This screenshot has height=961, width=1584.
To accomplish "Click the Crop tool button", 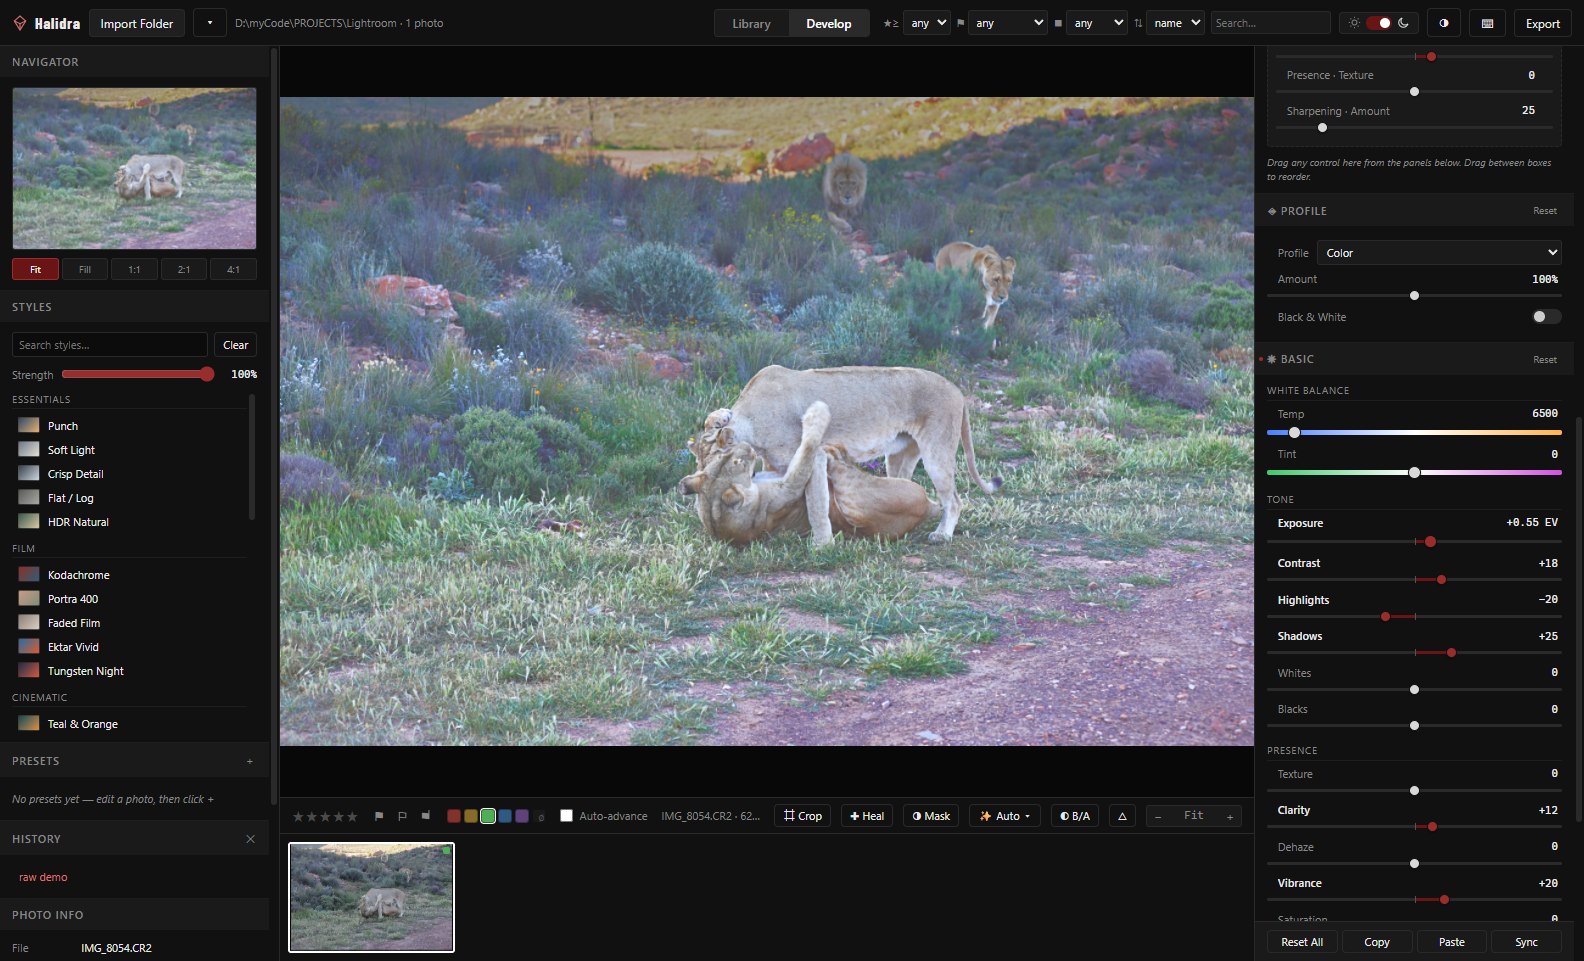I will pyautogui.click(x=802, y=816).
